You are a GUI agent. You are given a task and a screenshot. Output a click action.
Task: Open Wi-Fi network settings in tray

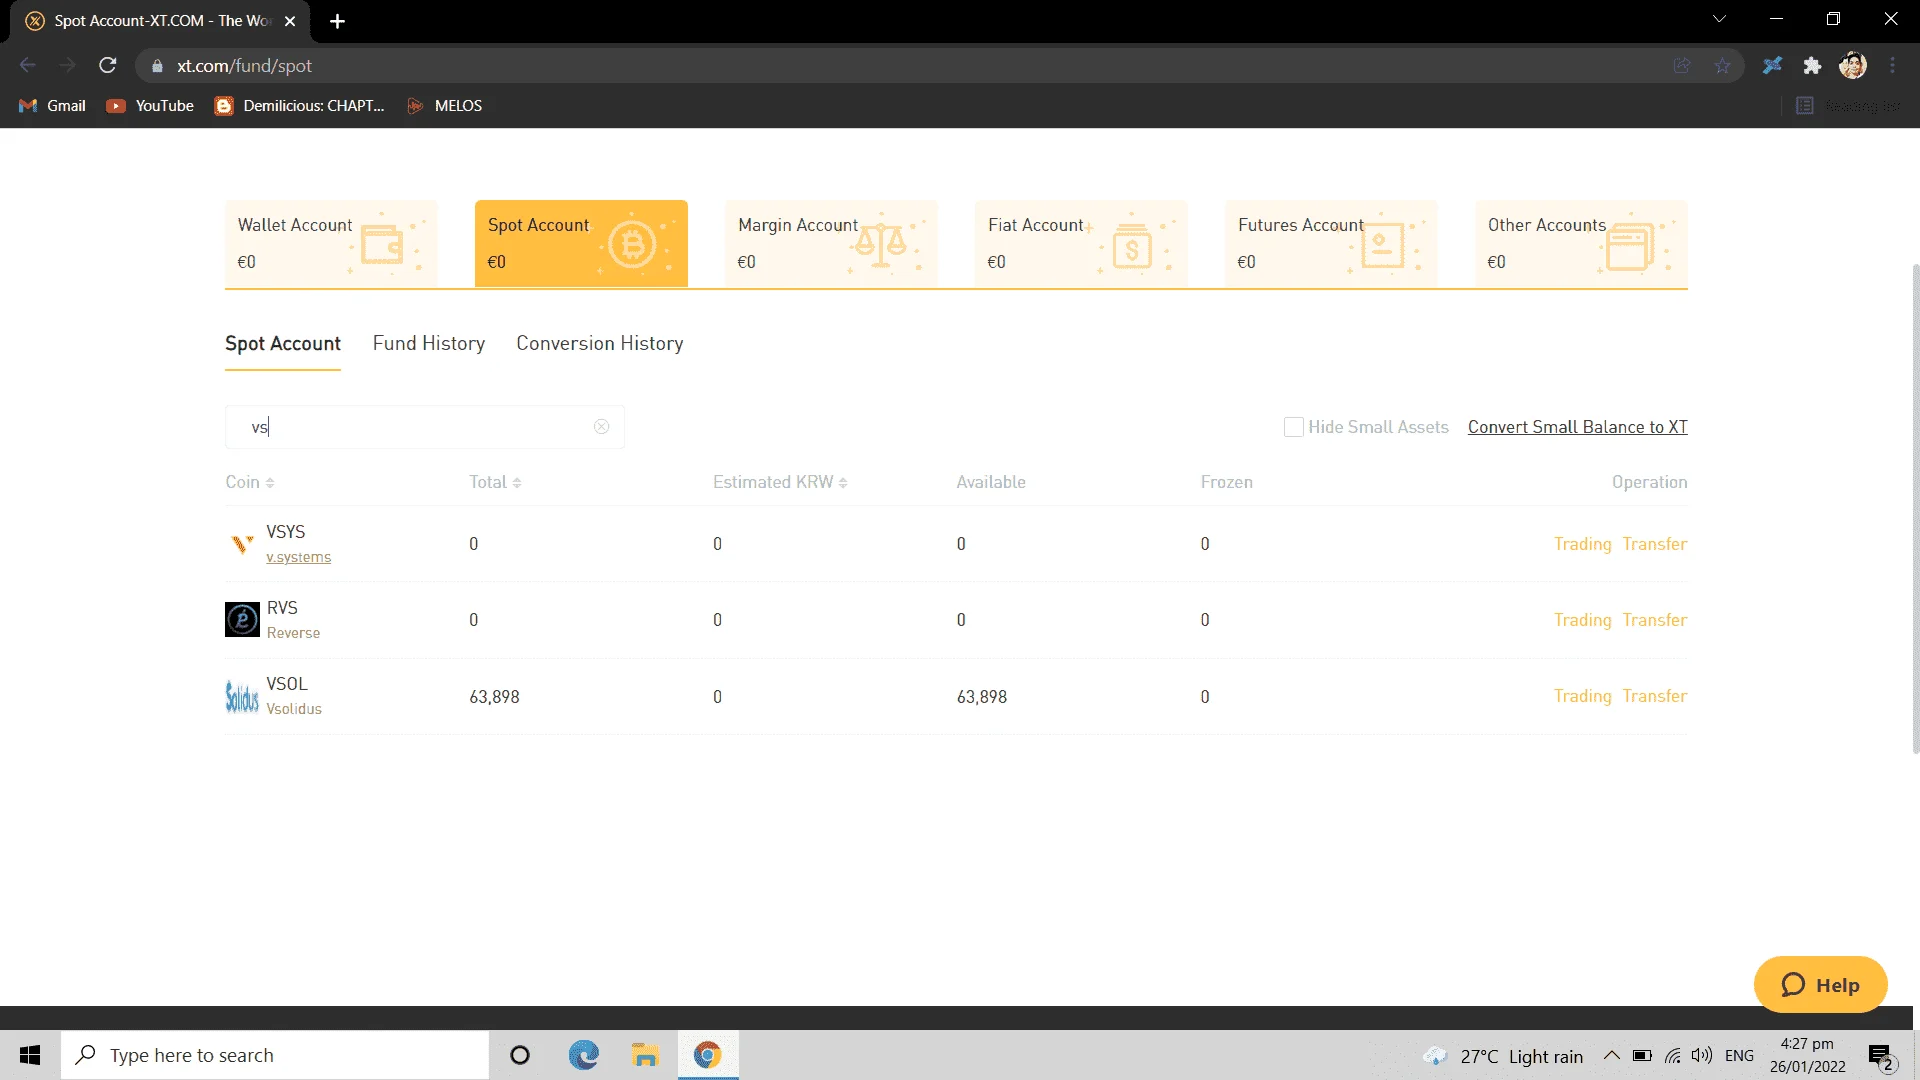(x=1672, y=1056)
